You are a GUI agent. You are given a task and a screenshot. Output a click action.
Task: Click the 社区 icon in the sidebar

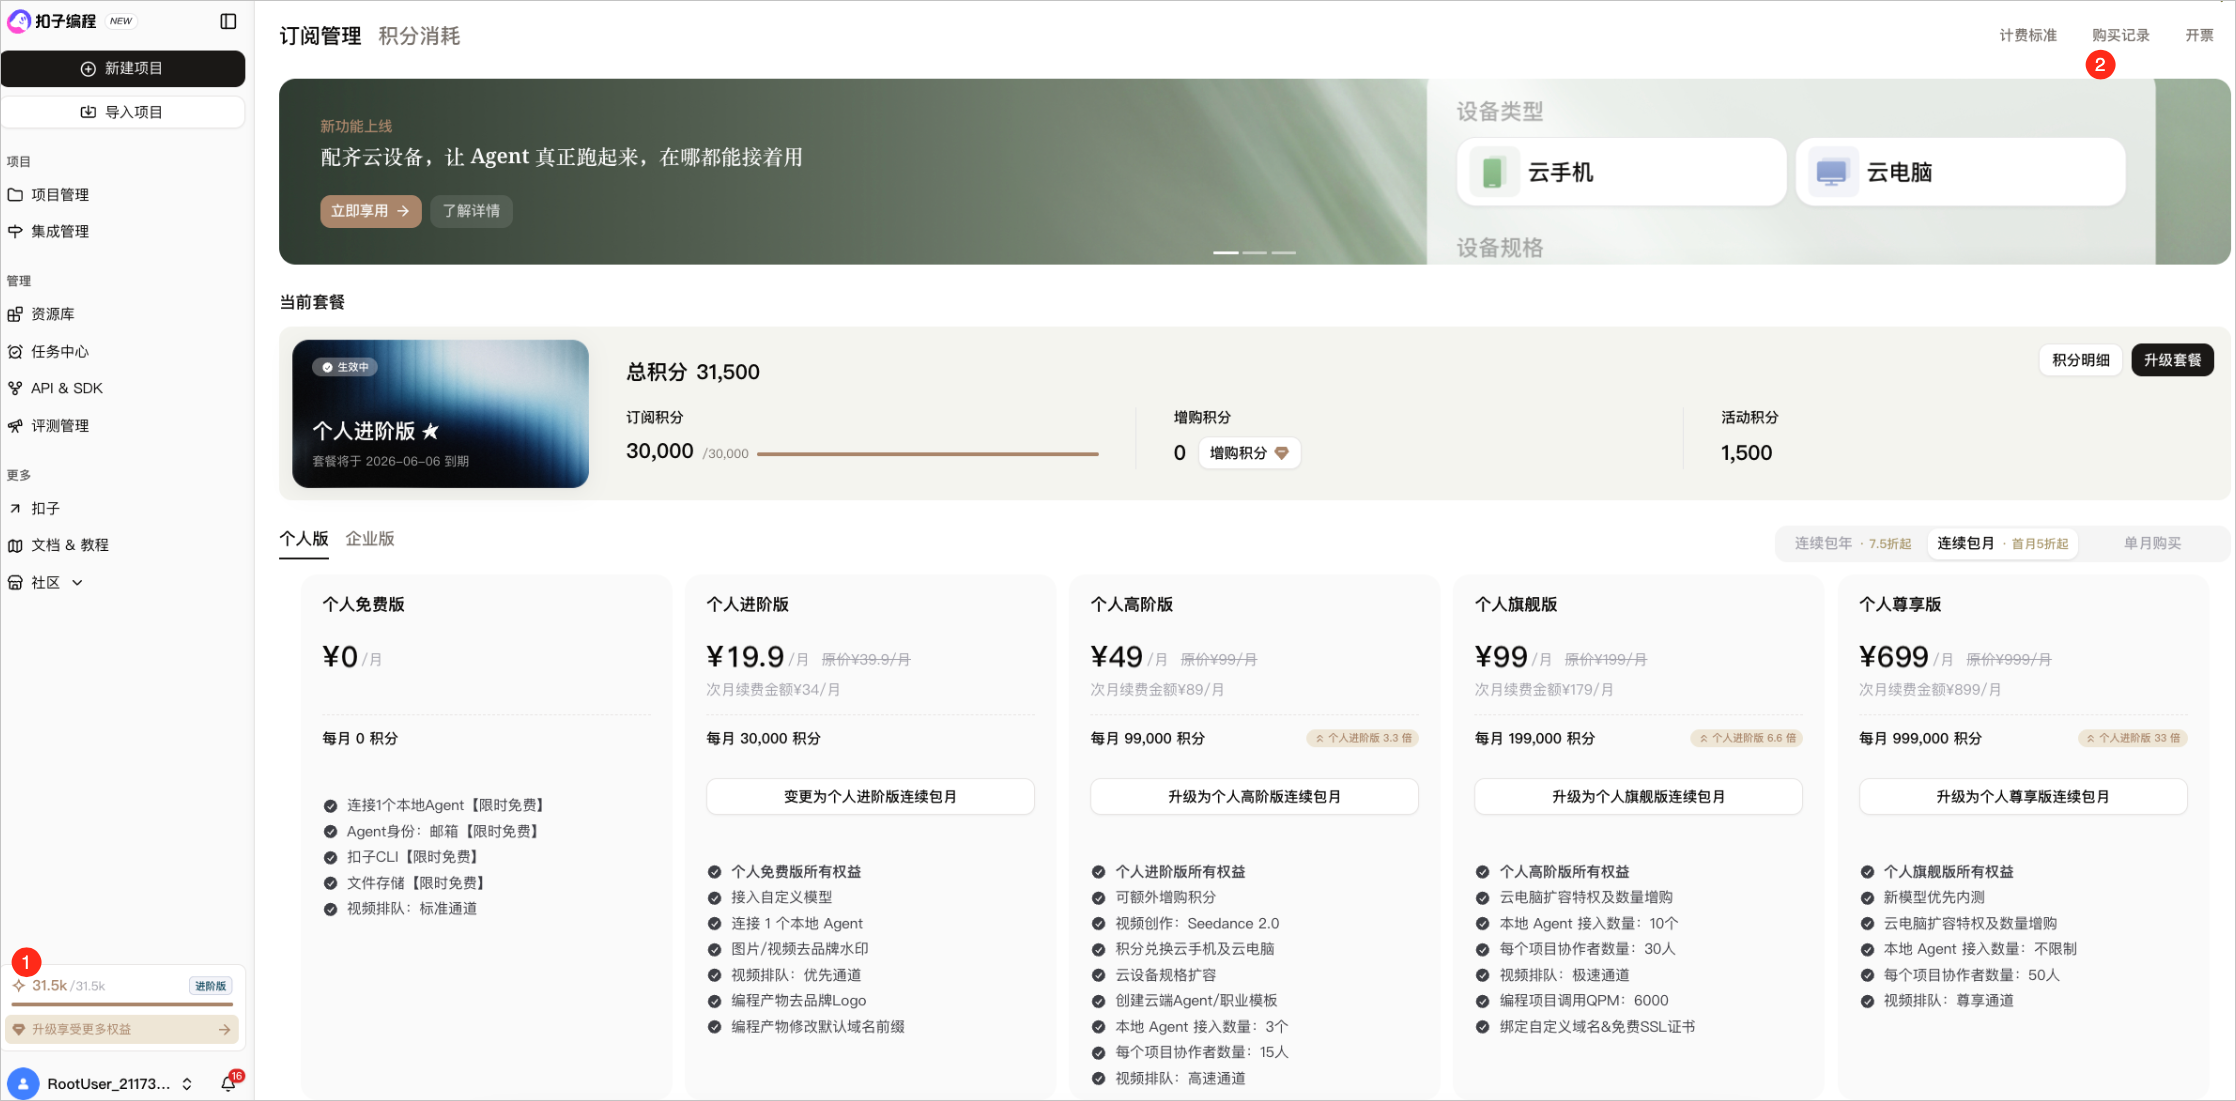pyautogui.click(x=15, y=582)
